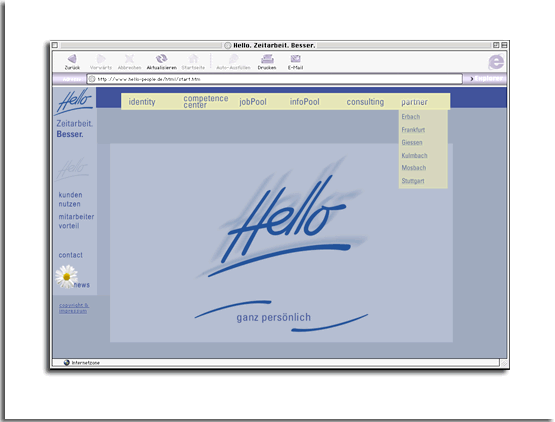
Task: Click the page icon beside the URL
Action: pos(92,79)
